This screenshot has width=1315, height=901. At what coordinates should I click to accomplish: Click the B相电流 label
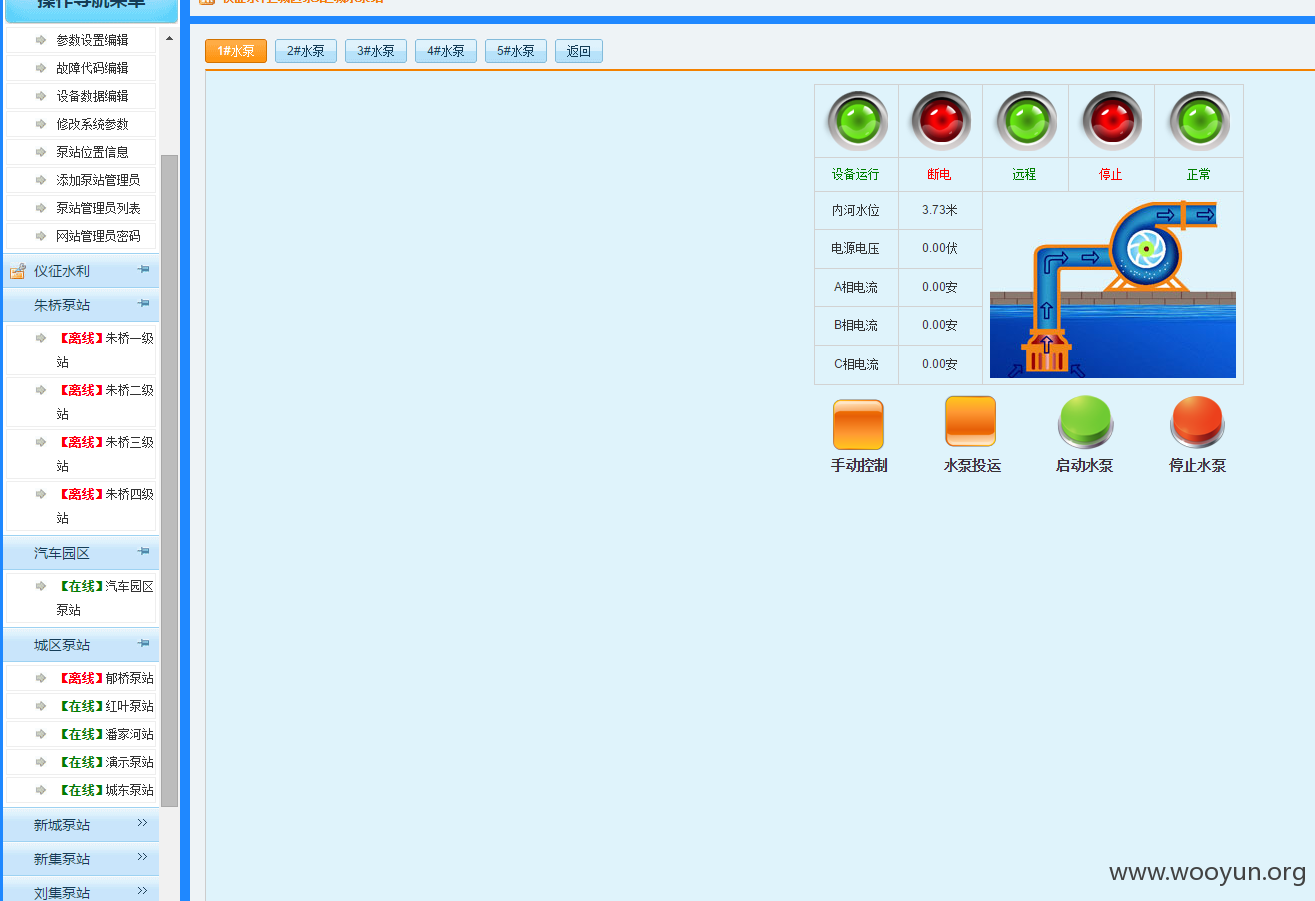coord(856,325)
